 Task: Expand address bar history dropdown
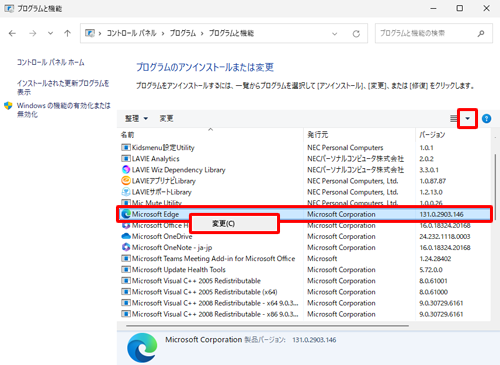coord(335,34)
